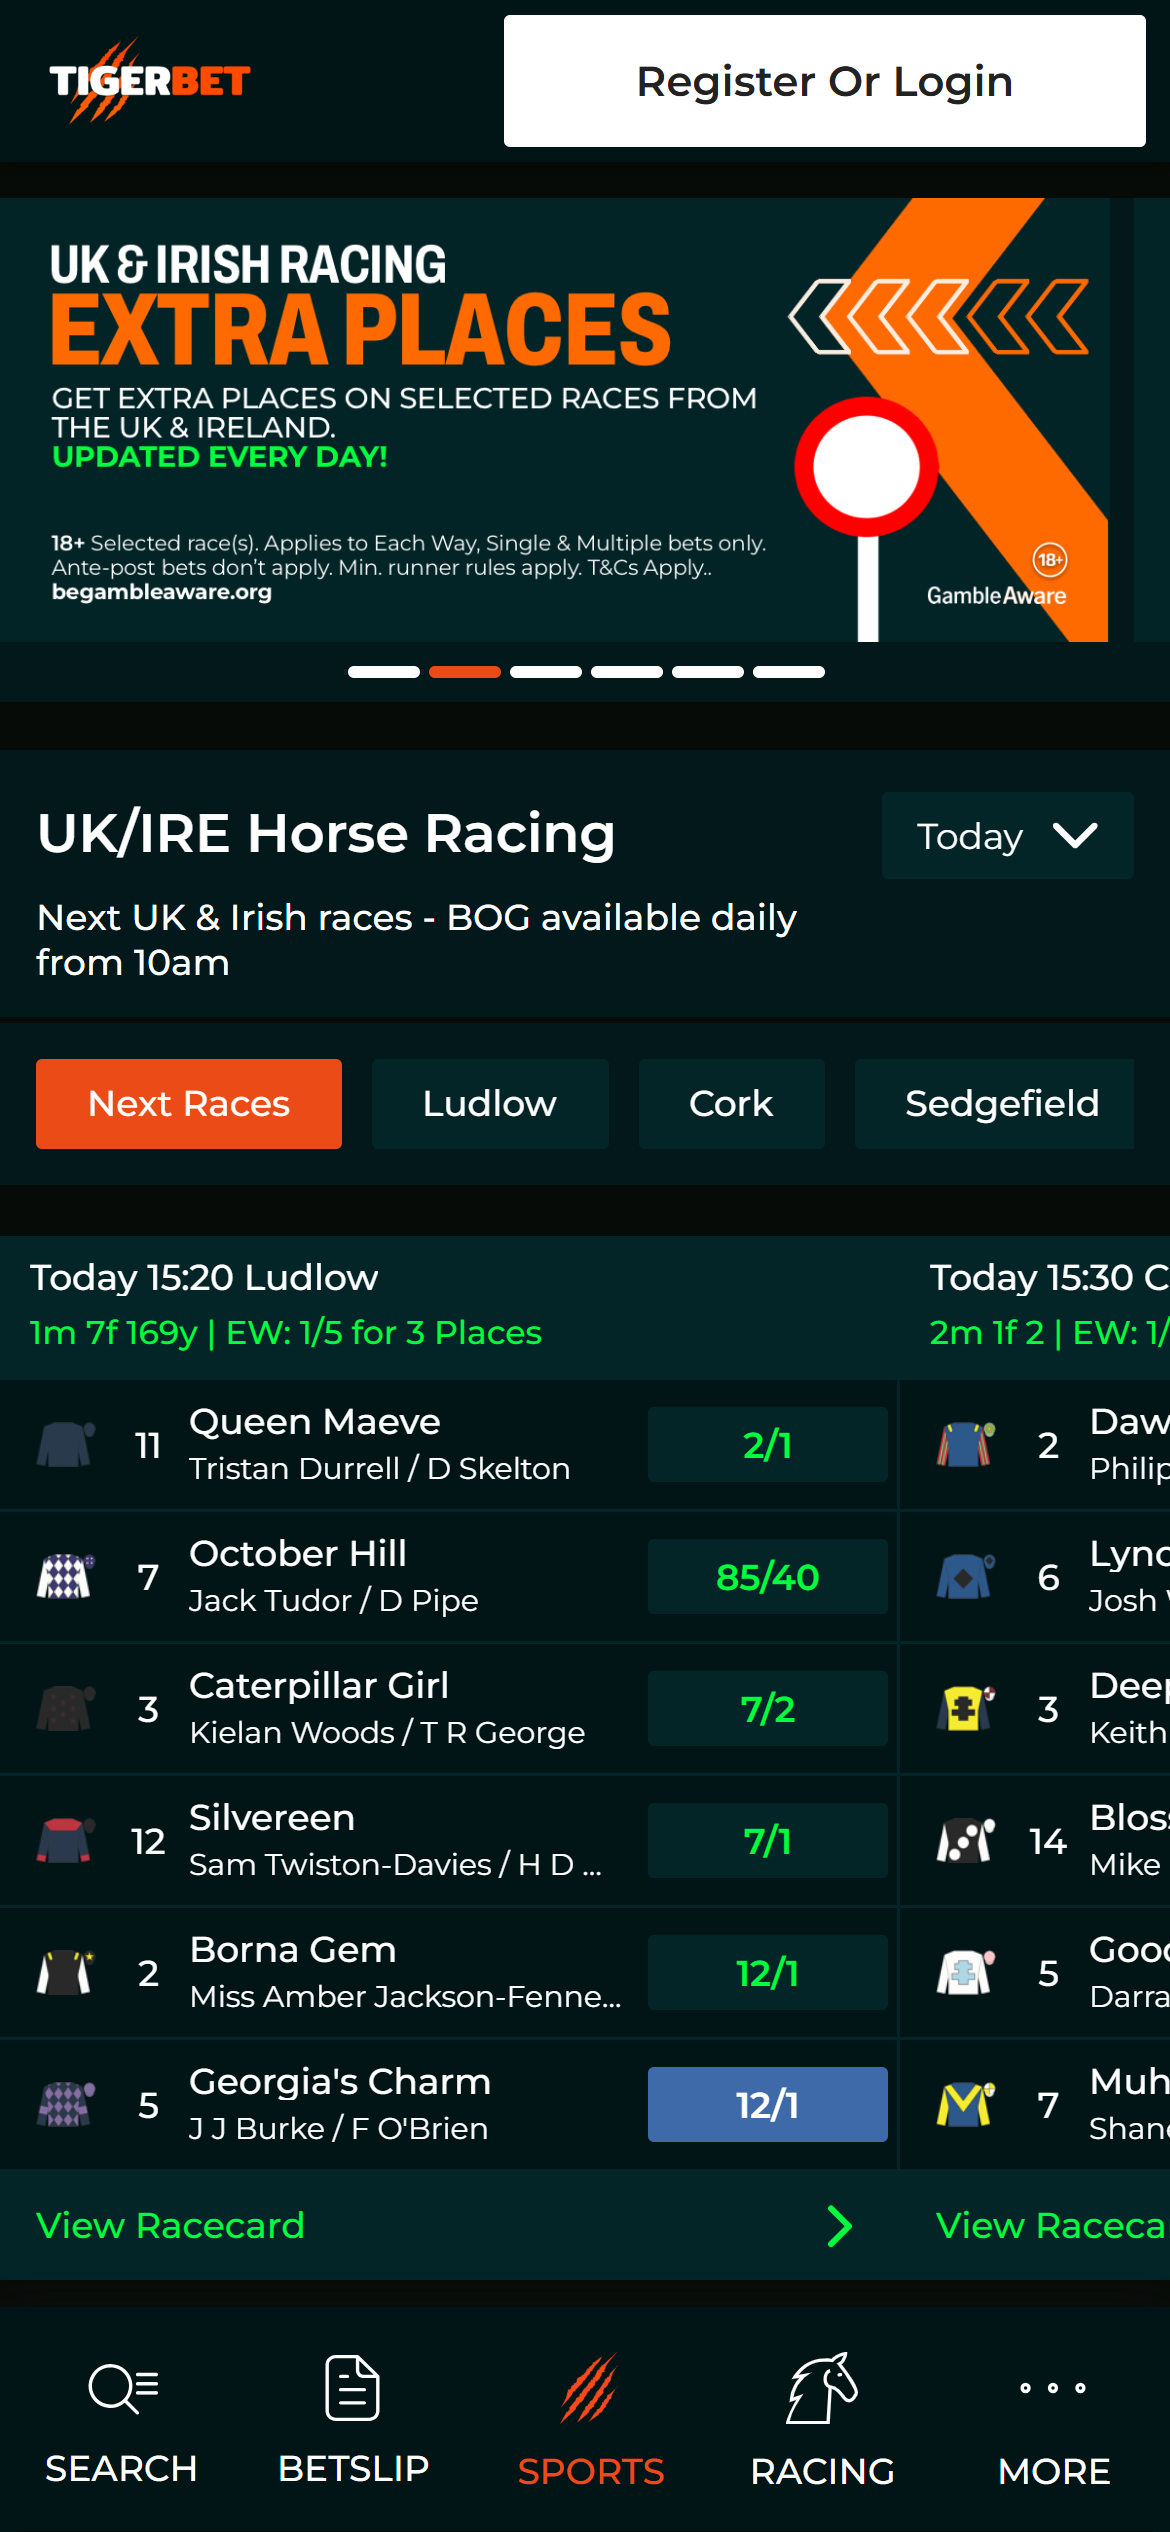Click the View Racecard chevron arrow
Screen dimensions: 1170x2532
(x=839, y=2226)
